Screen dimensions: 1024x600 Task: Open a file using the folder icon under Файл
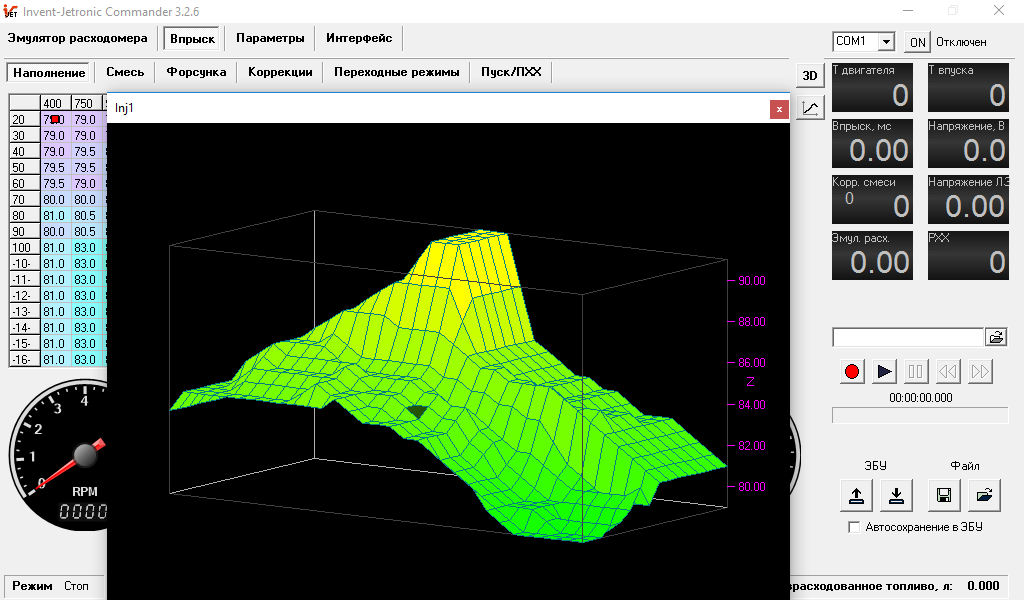point(984,495)
